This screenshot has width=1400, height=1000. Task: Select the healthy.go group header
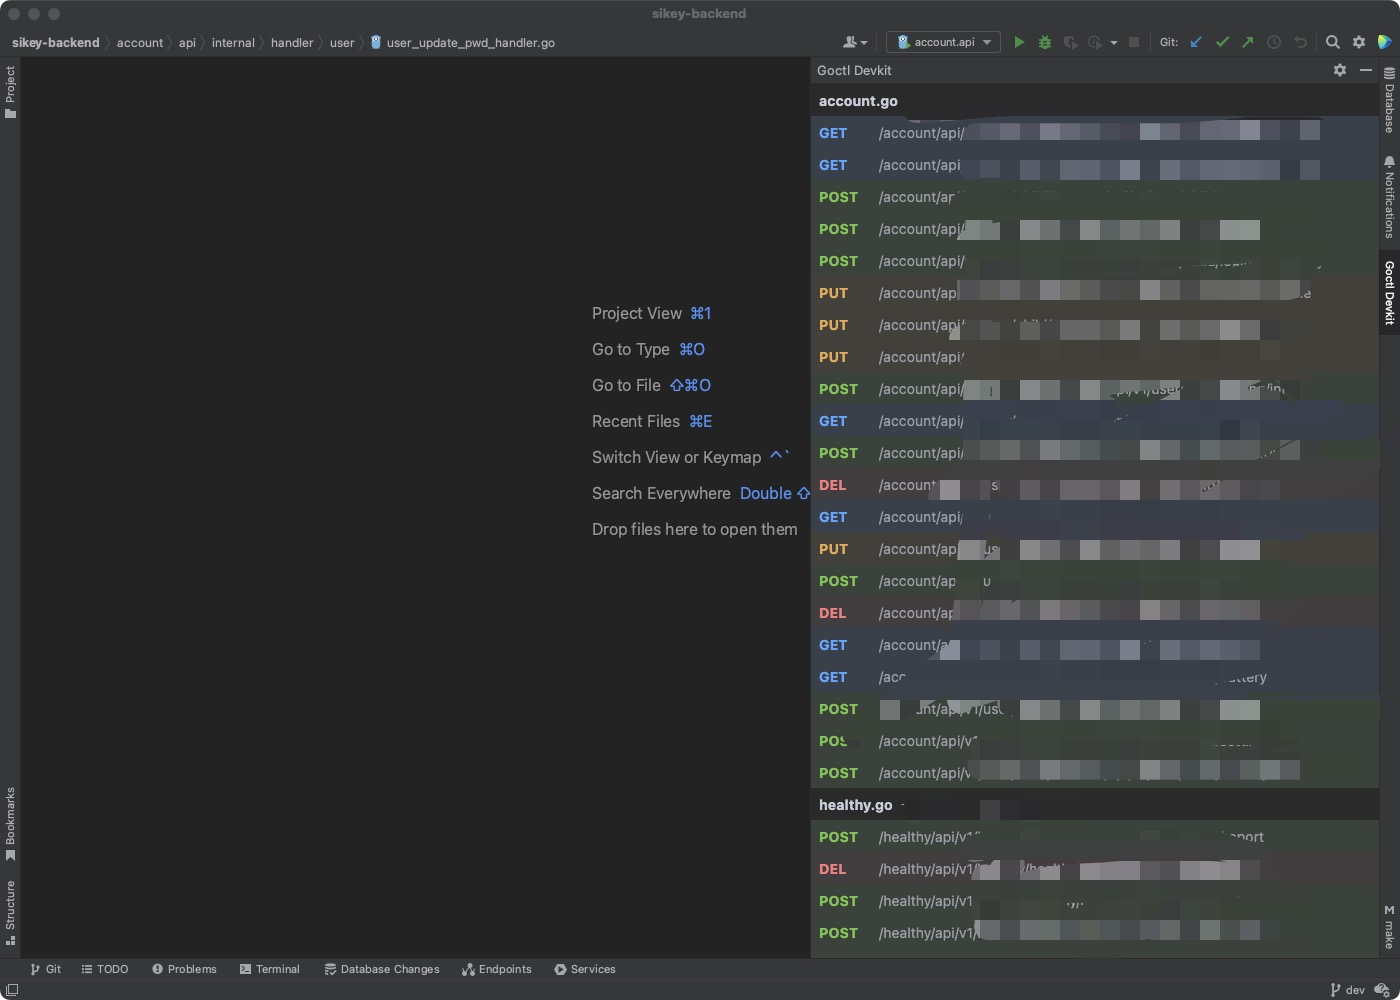tap(1094, 805)
